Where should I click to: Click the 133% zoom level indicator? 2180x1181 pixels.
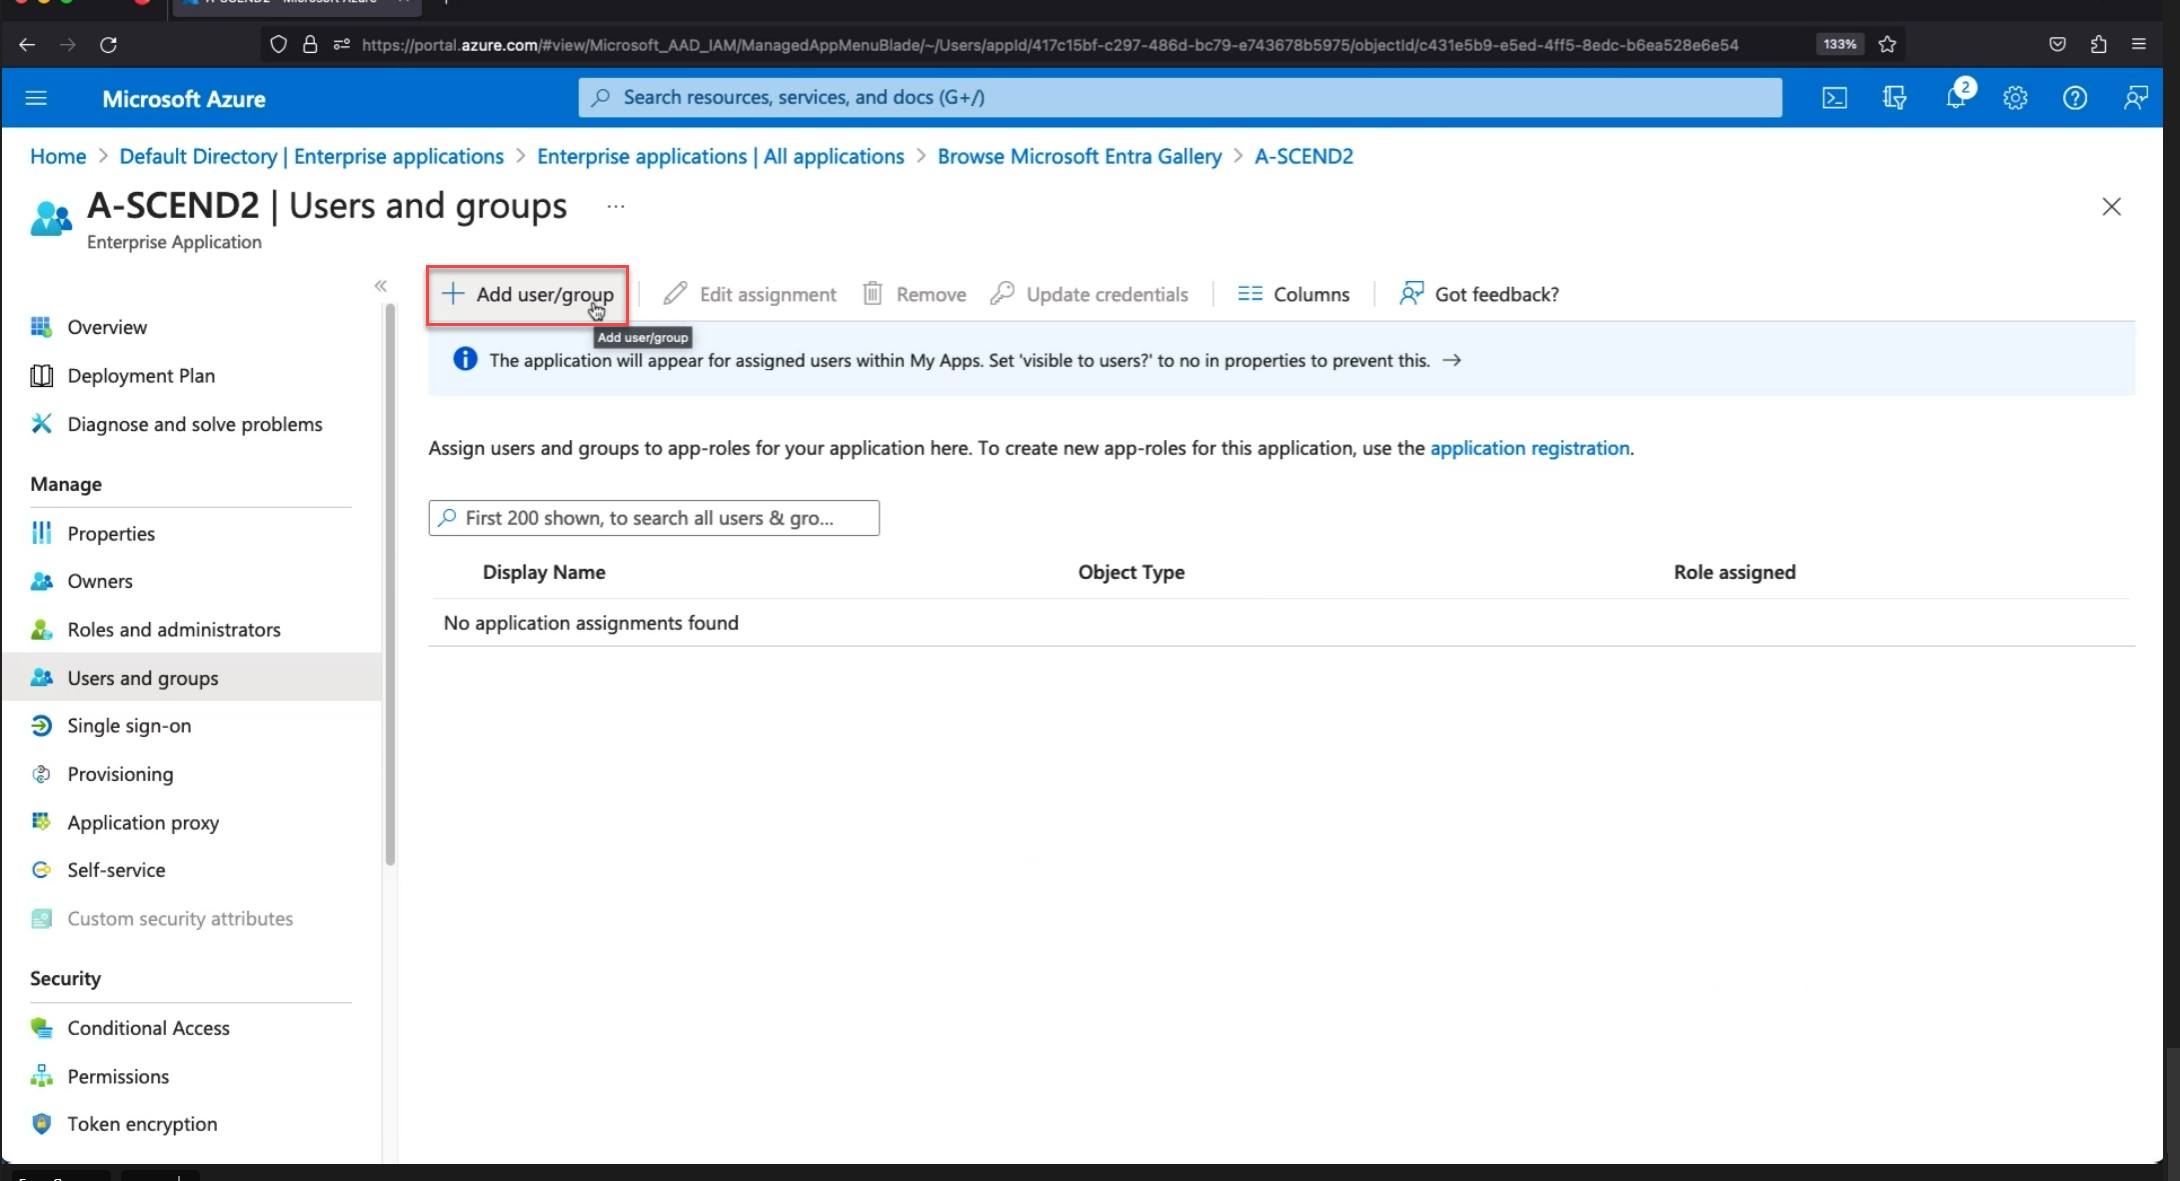coord(1839,44)
